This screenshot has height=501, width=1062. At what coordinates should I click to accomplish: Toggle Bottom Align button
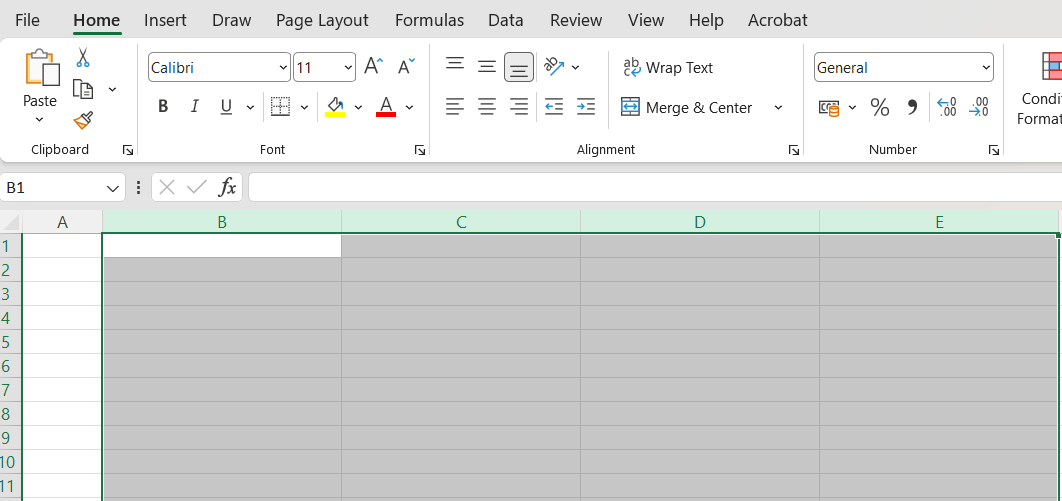pos(519,67)
